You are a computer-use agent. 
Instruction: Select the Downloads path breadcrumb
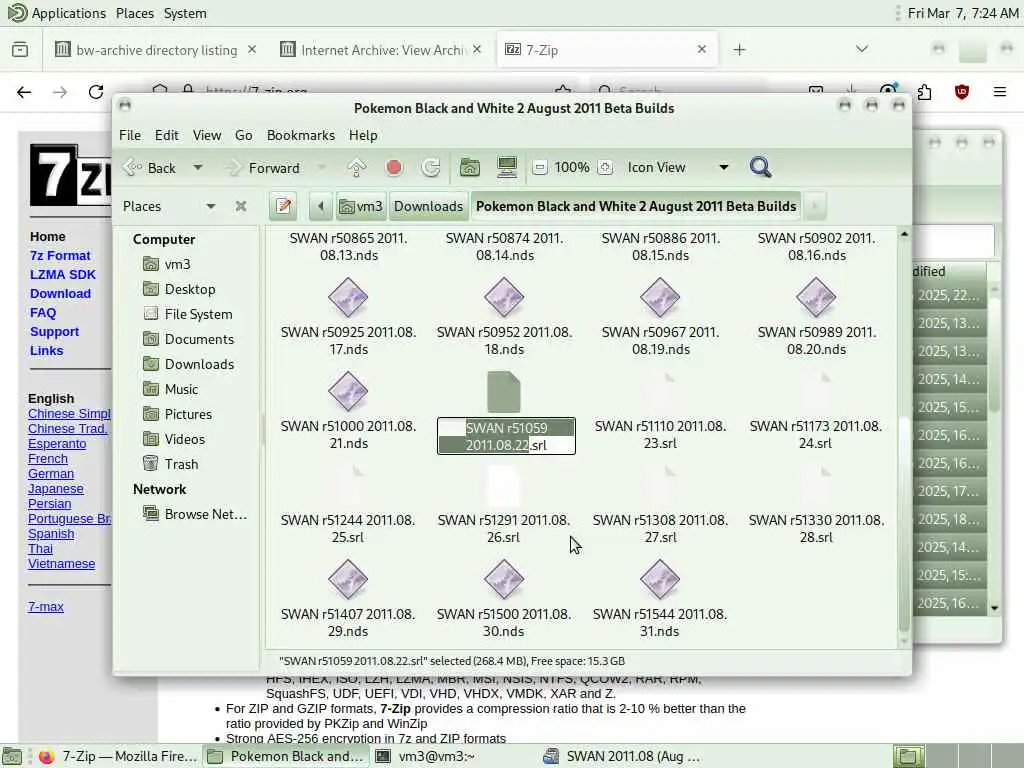[428, 206]
